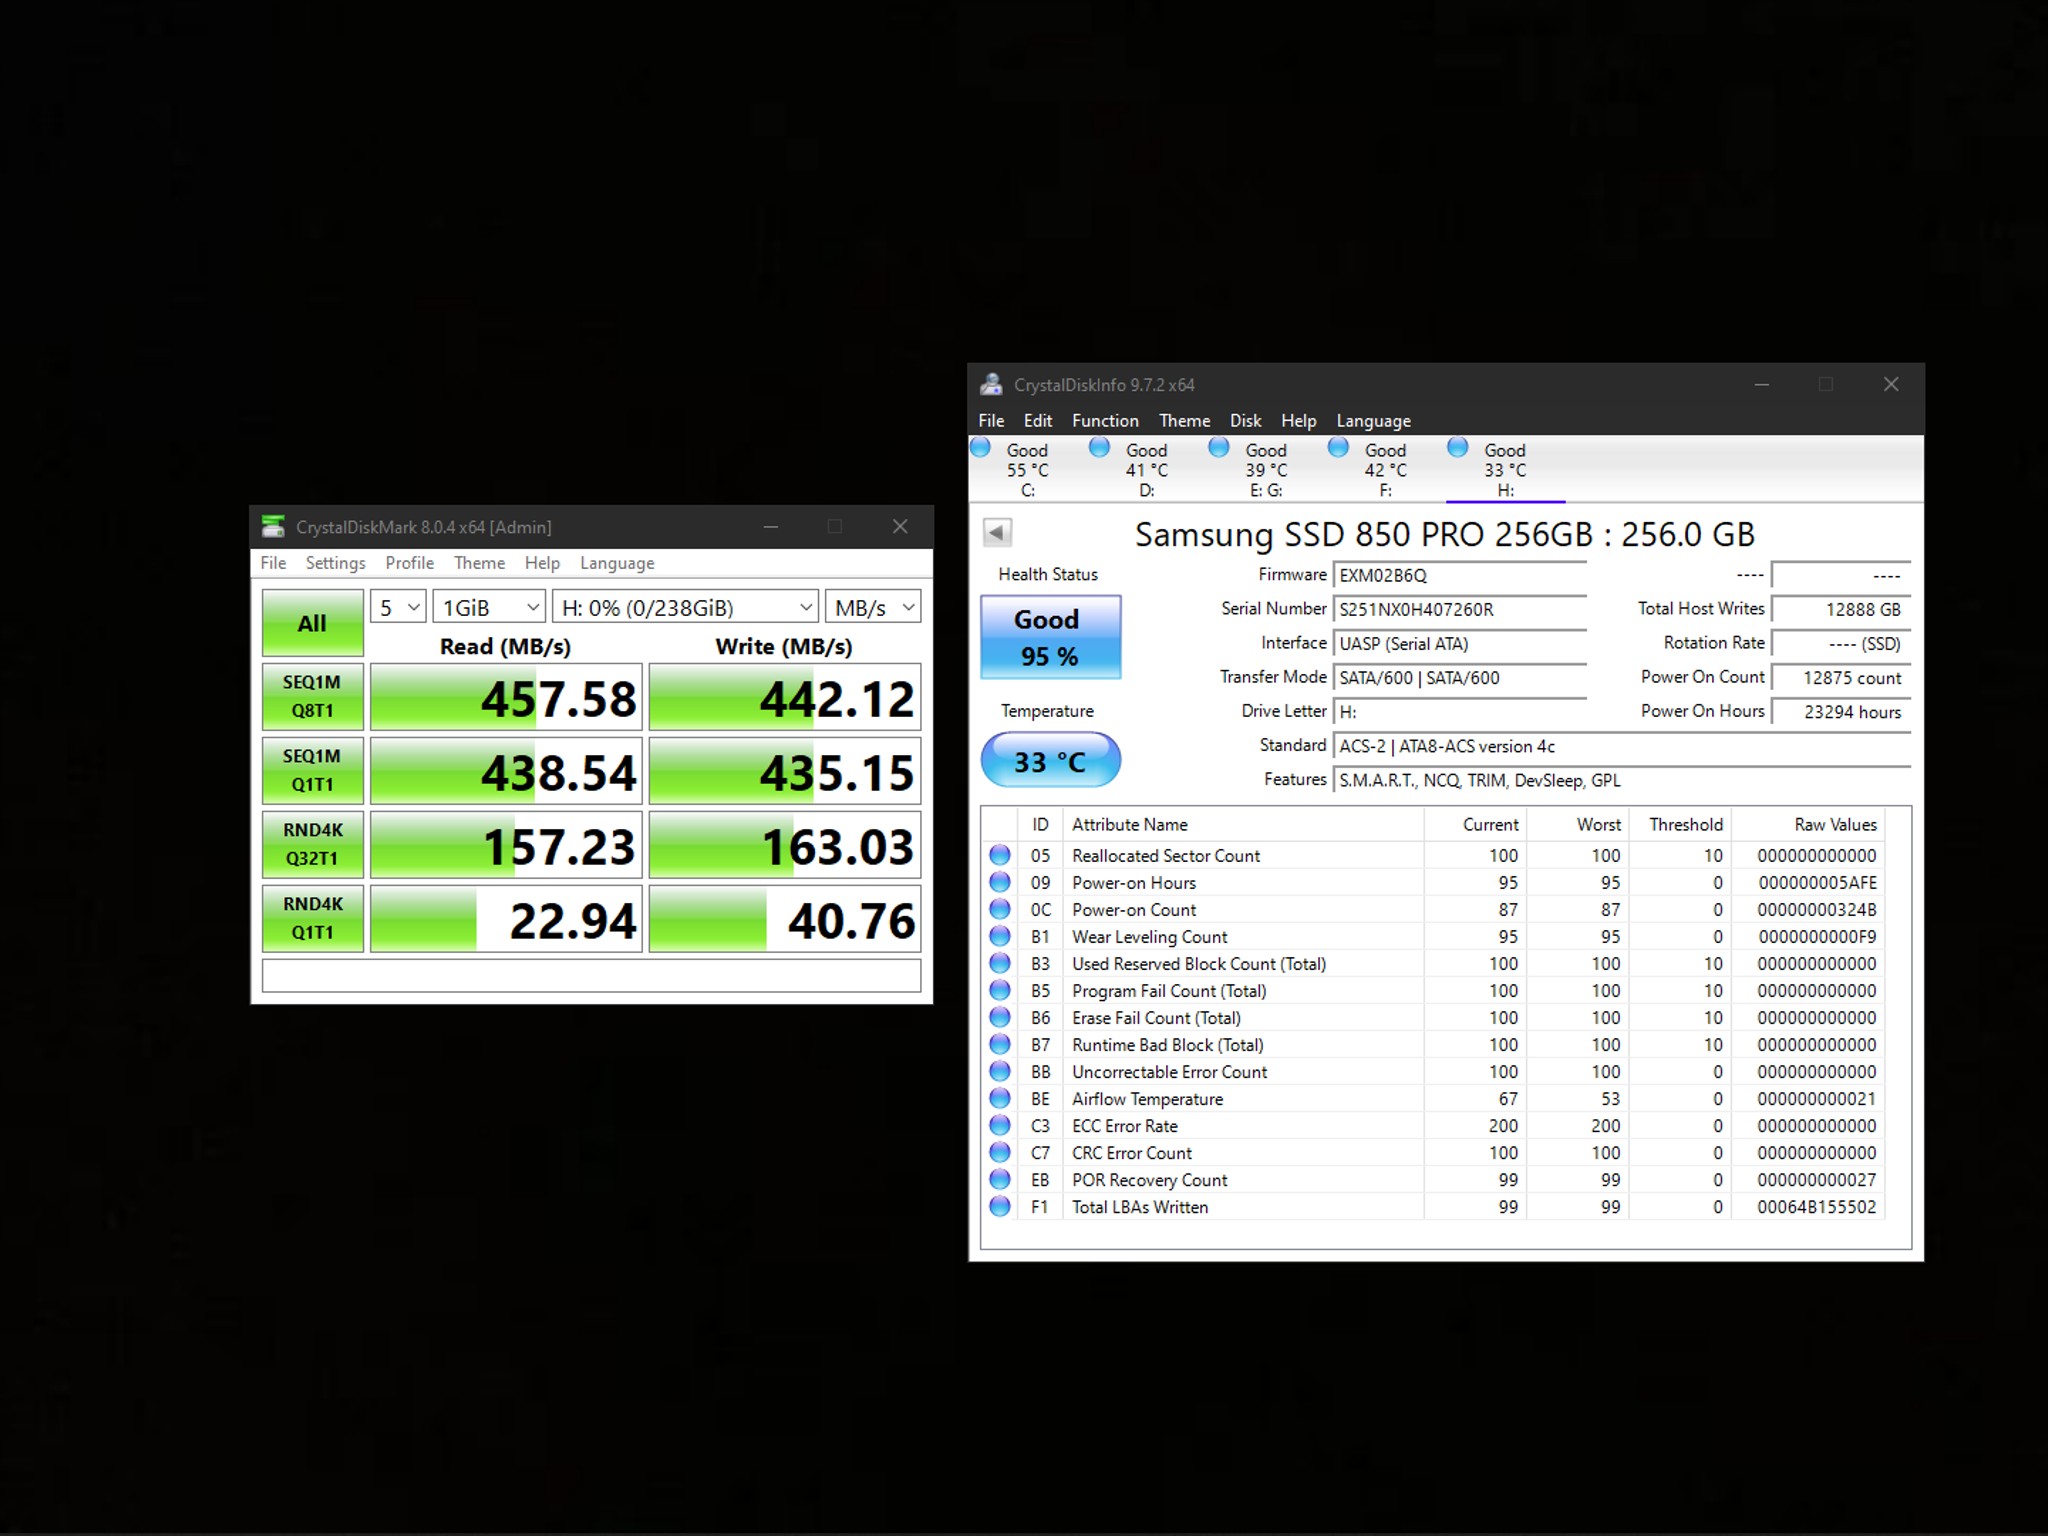Open CrystalDiskMark File menu

pyautogui.click(x=273, y=563)
